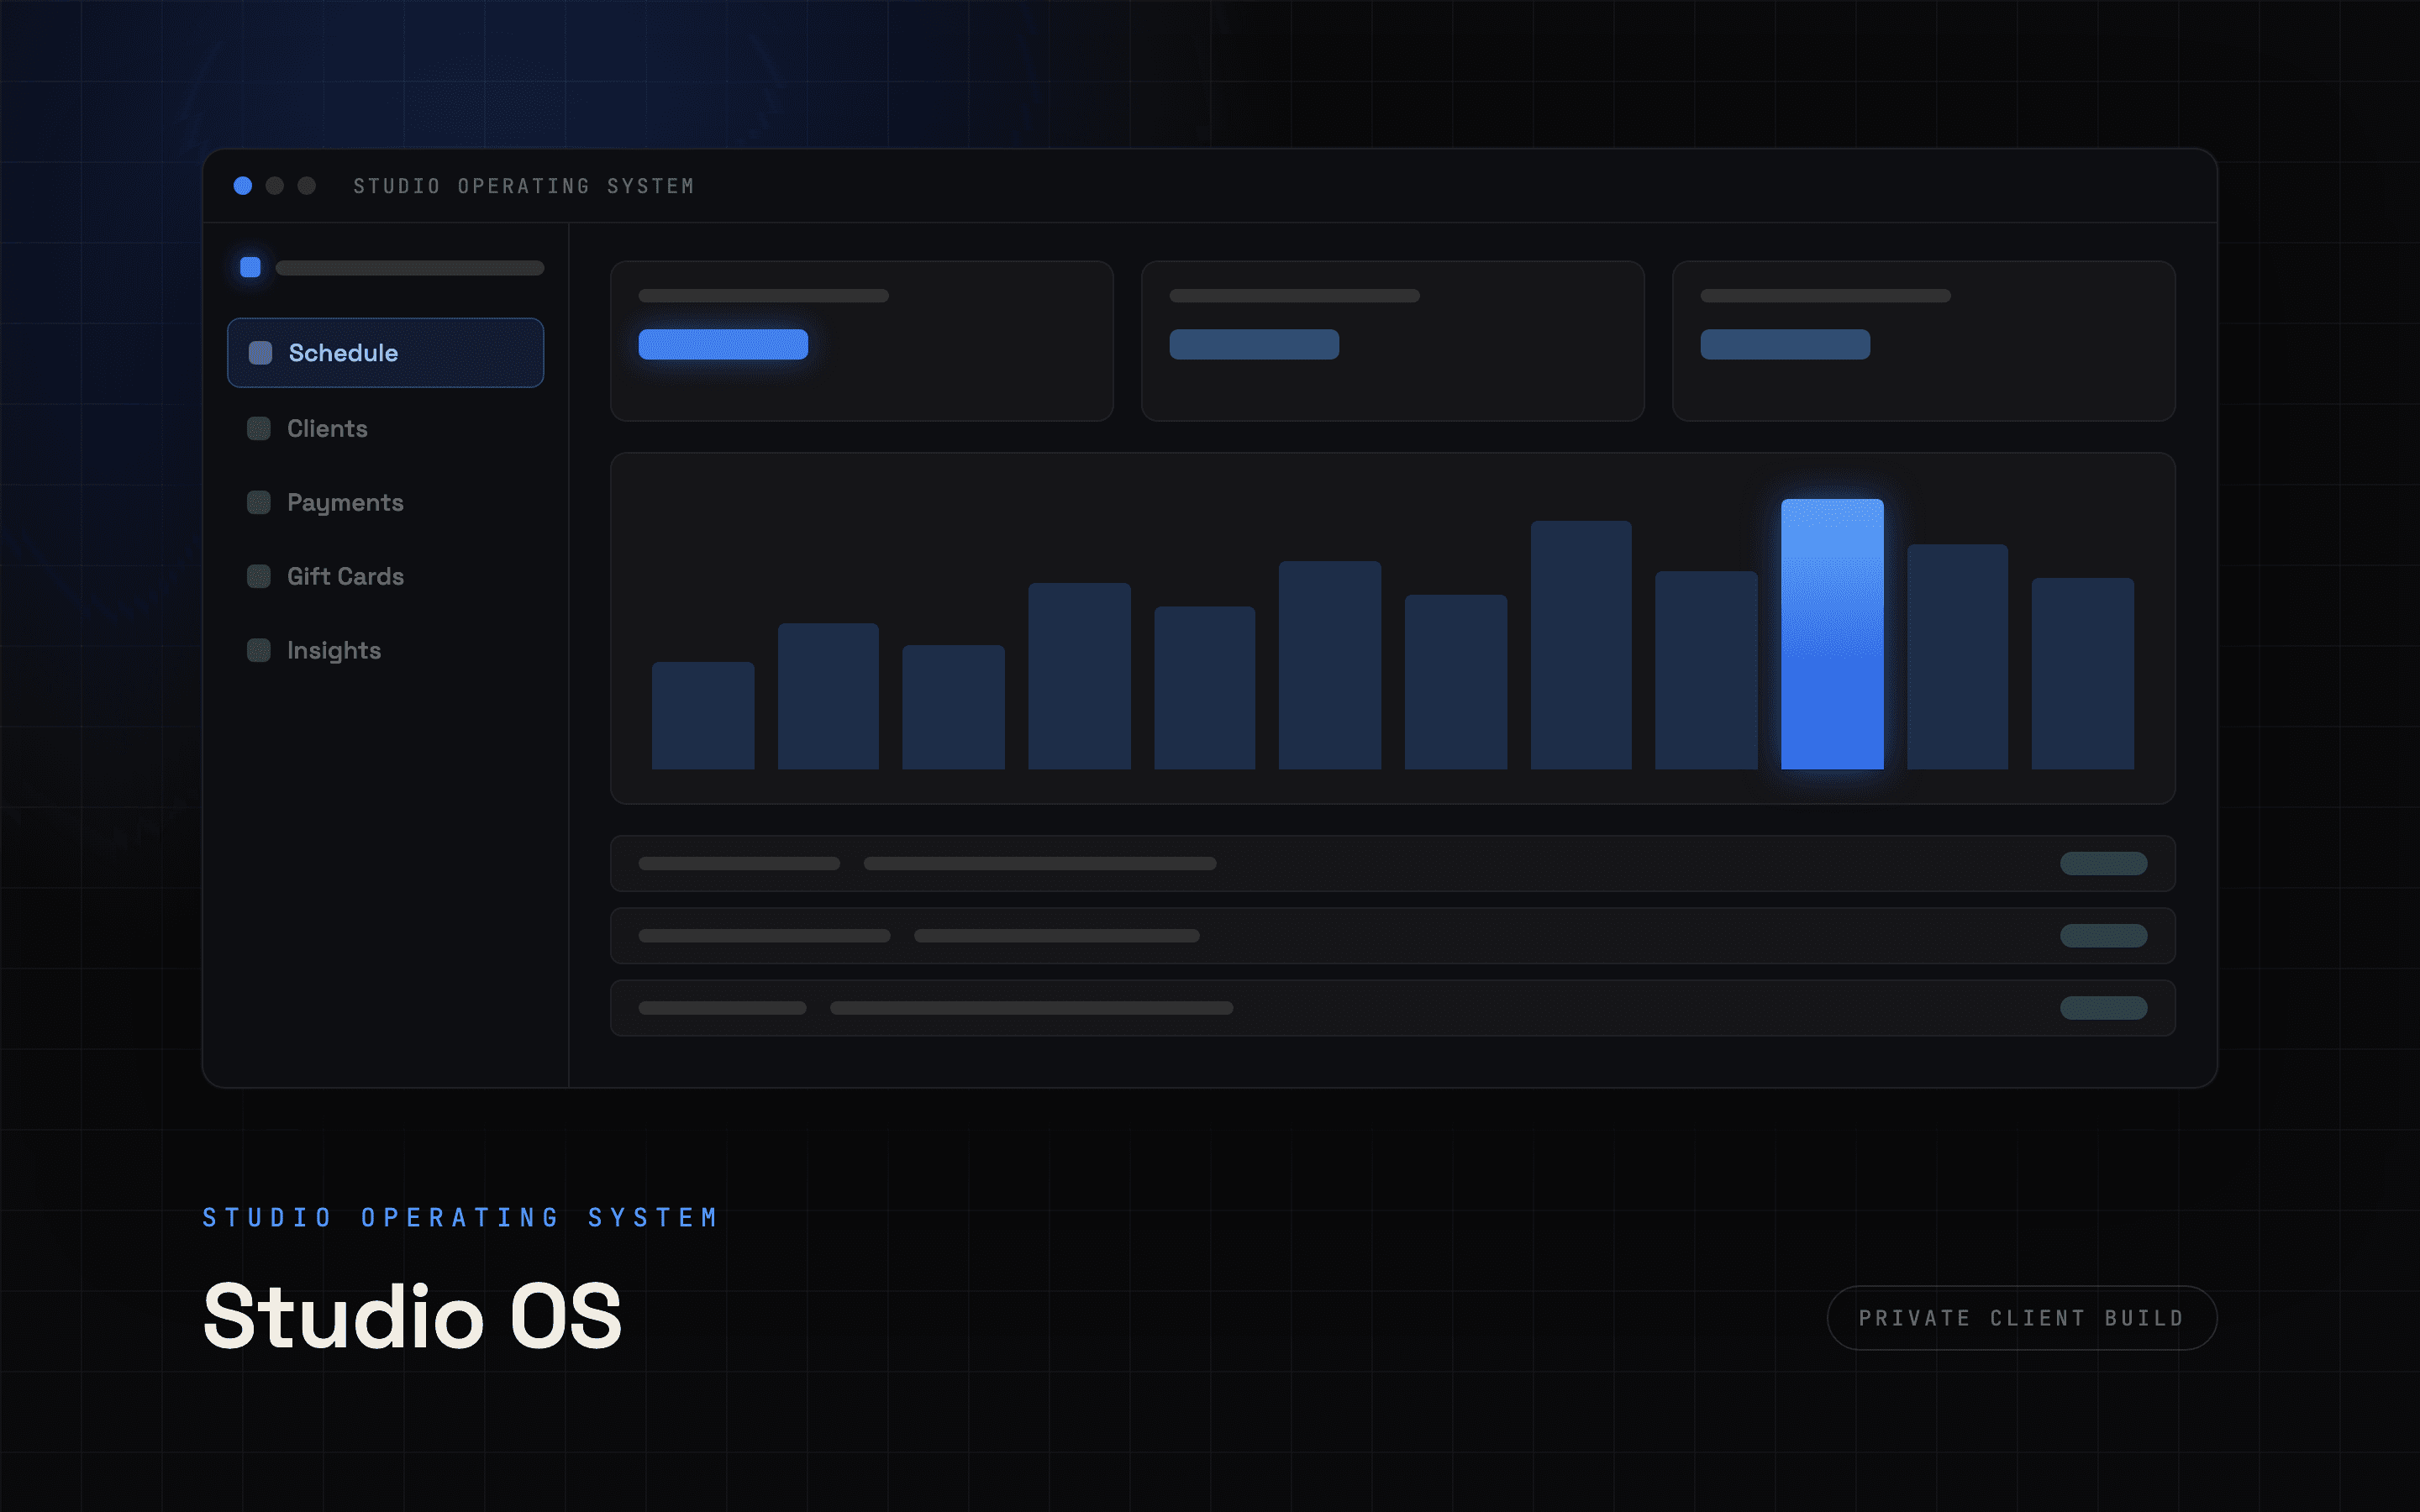Select the highlighted bright blue chart bar
This screenshot has width=2420, height=1512.
1832,634
